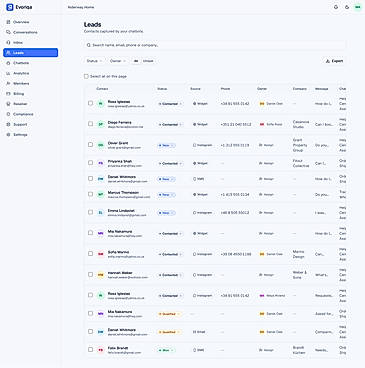Go to Leads in the sidebar
Viewport: 365px width, 368px height.
[30, 53]
